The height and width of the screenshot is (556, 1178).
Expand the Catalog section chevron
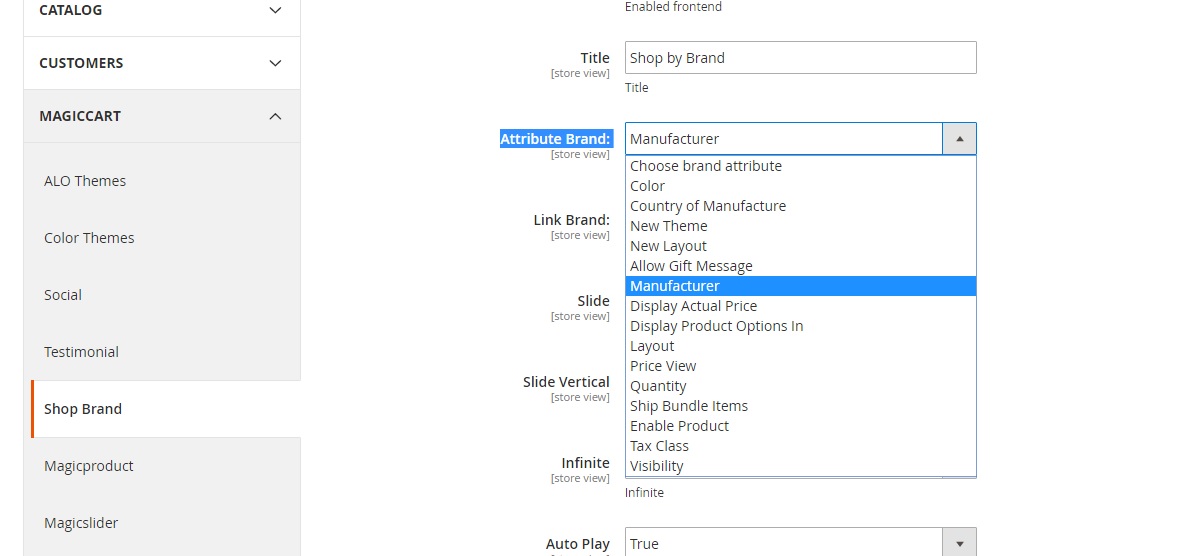[275, 10]
